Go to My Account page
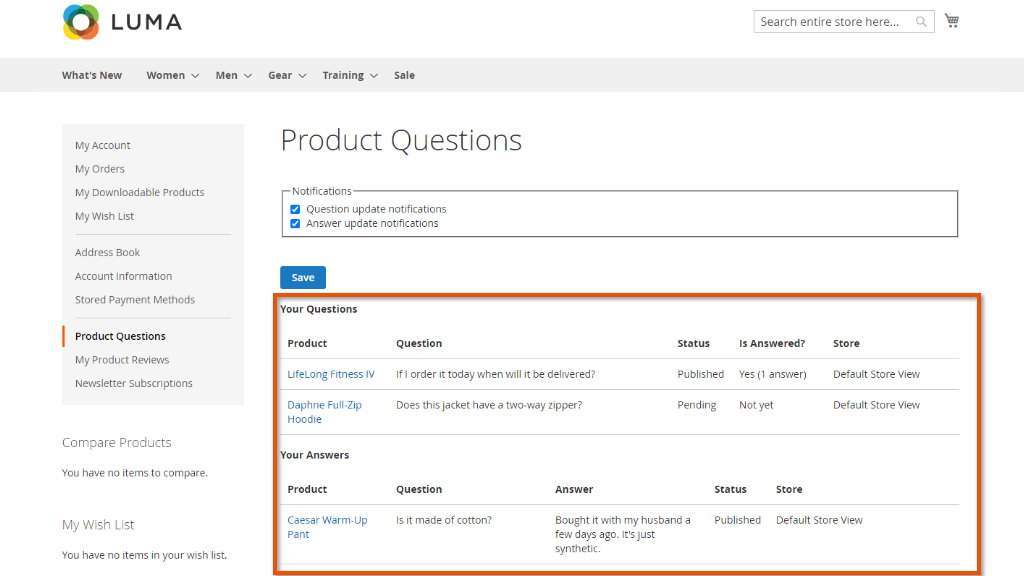Viewport: 1024px width, 576px height. point(103,145)
